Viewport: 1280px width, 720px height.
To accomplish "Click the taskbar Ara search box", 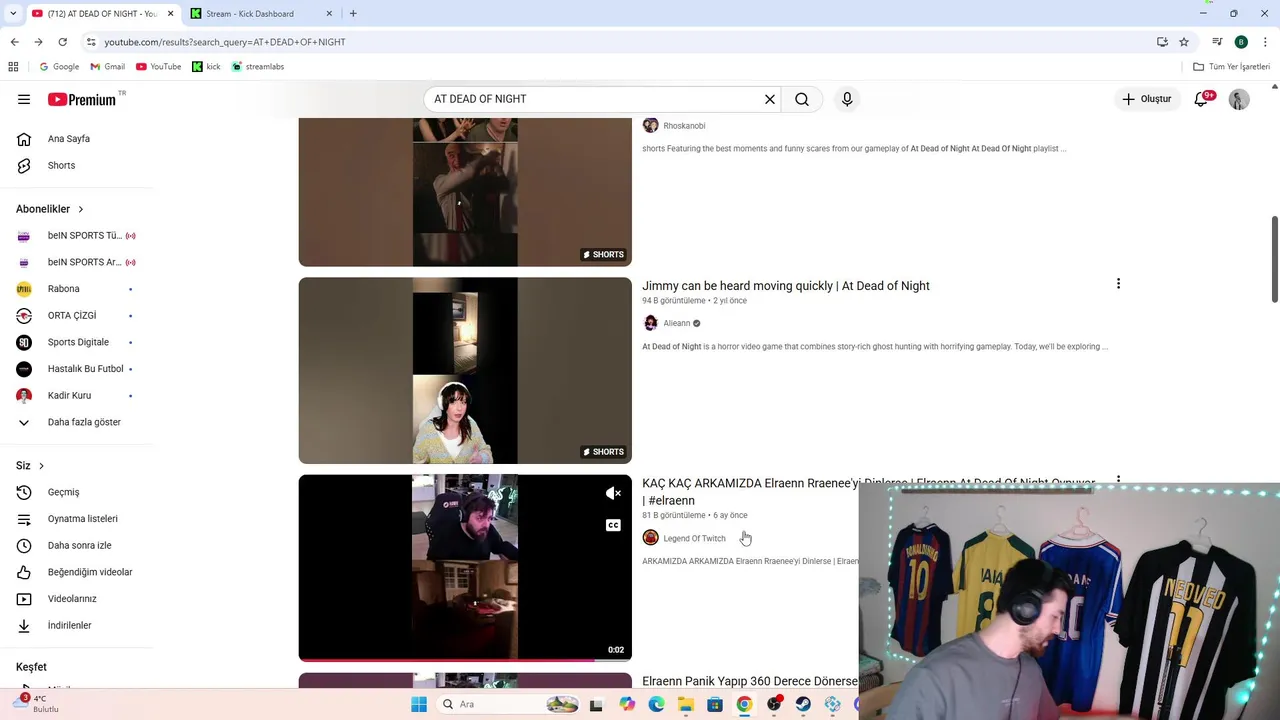I will [x=509, y=704].
